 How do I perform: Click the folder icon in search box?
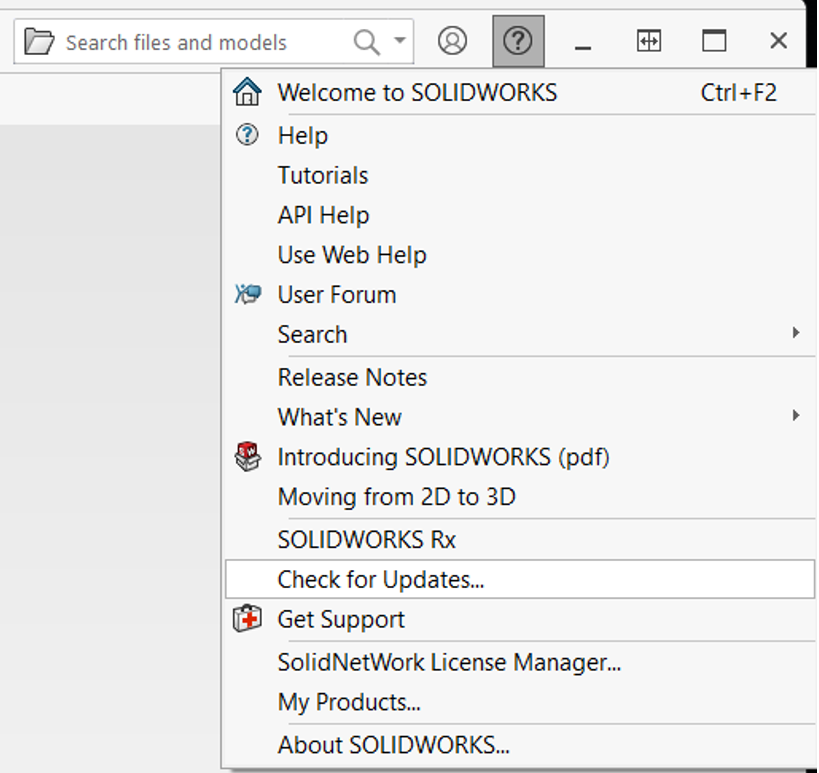point(39,42)
